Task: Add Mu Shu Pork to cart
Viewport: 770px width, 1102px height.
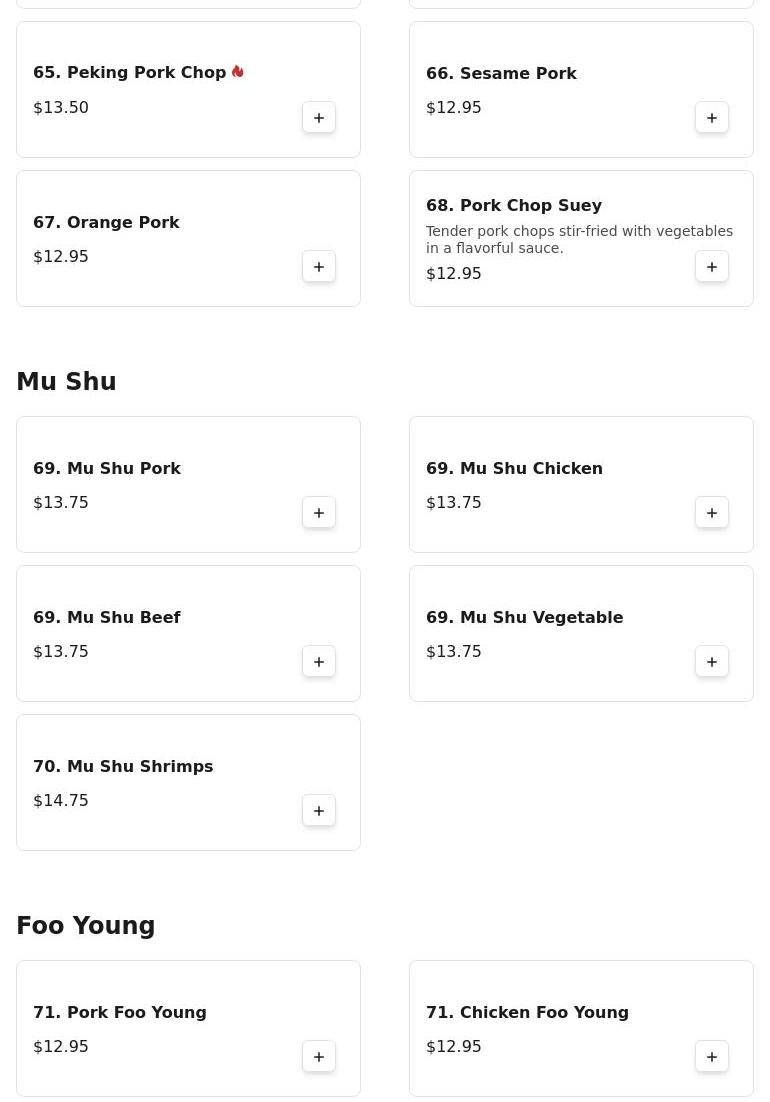Action: 319,513
